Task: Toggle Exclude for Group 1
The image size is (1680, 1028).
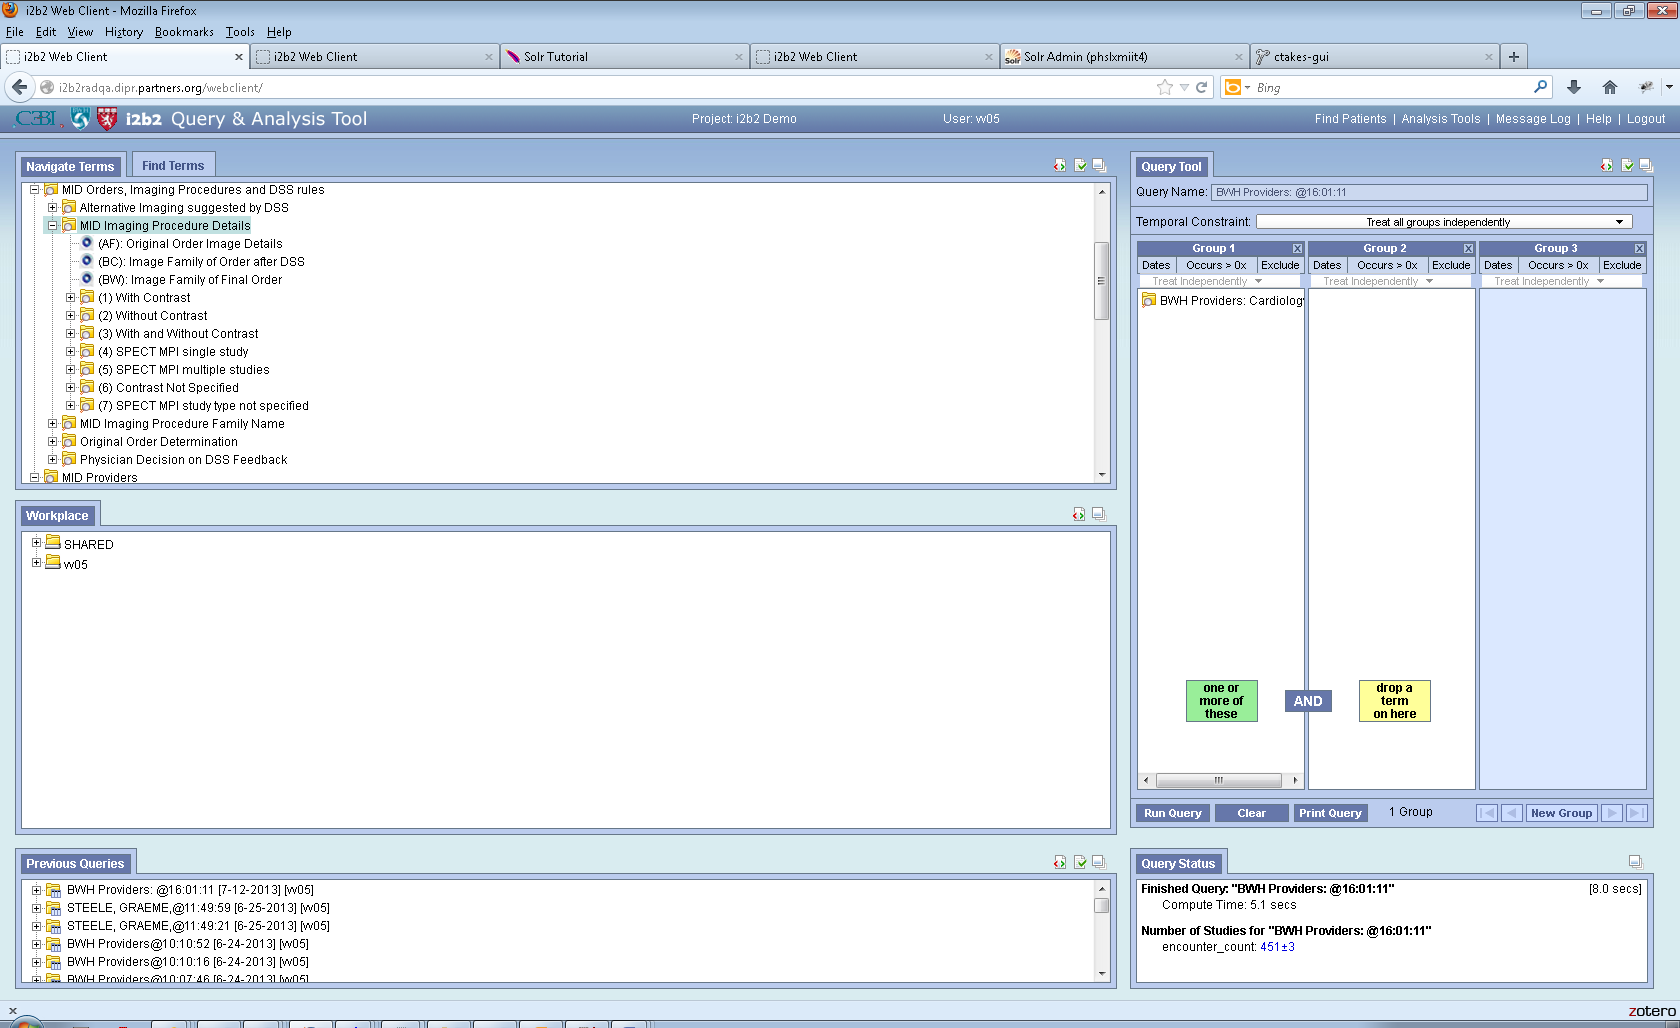Action: [1280, 265]
